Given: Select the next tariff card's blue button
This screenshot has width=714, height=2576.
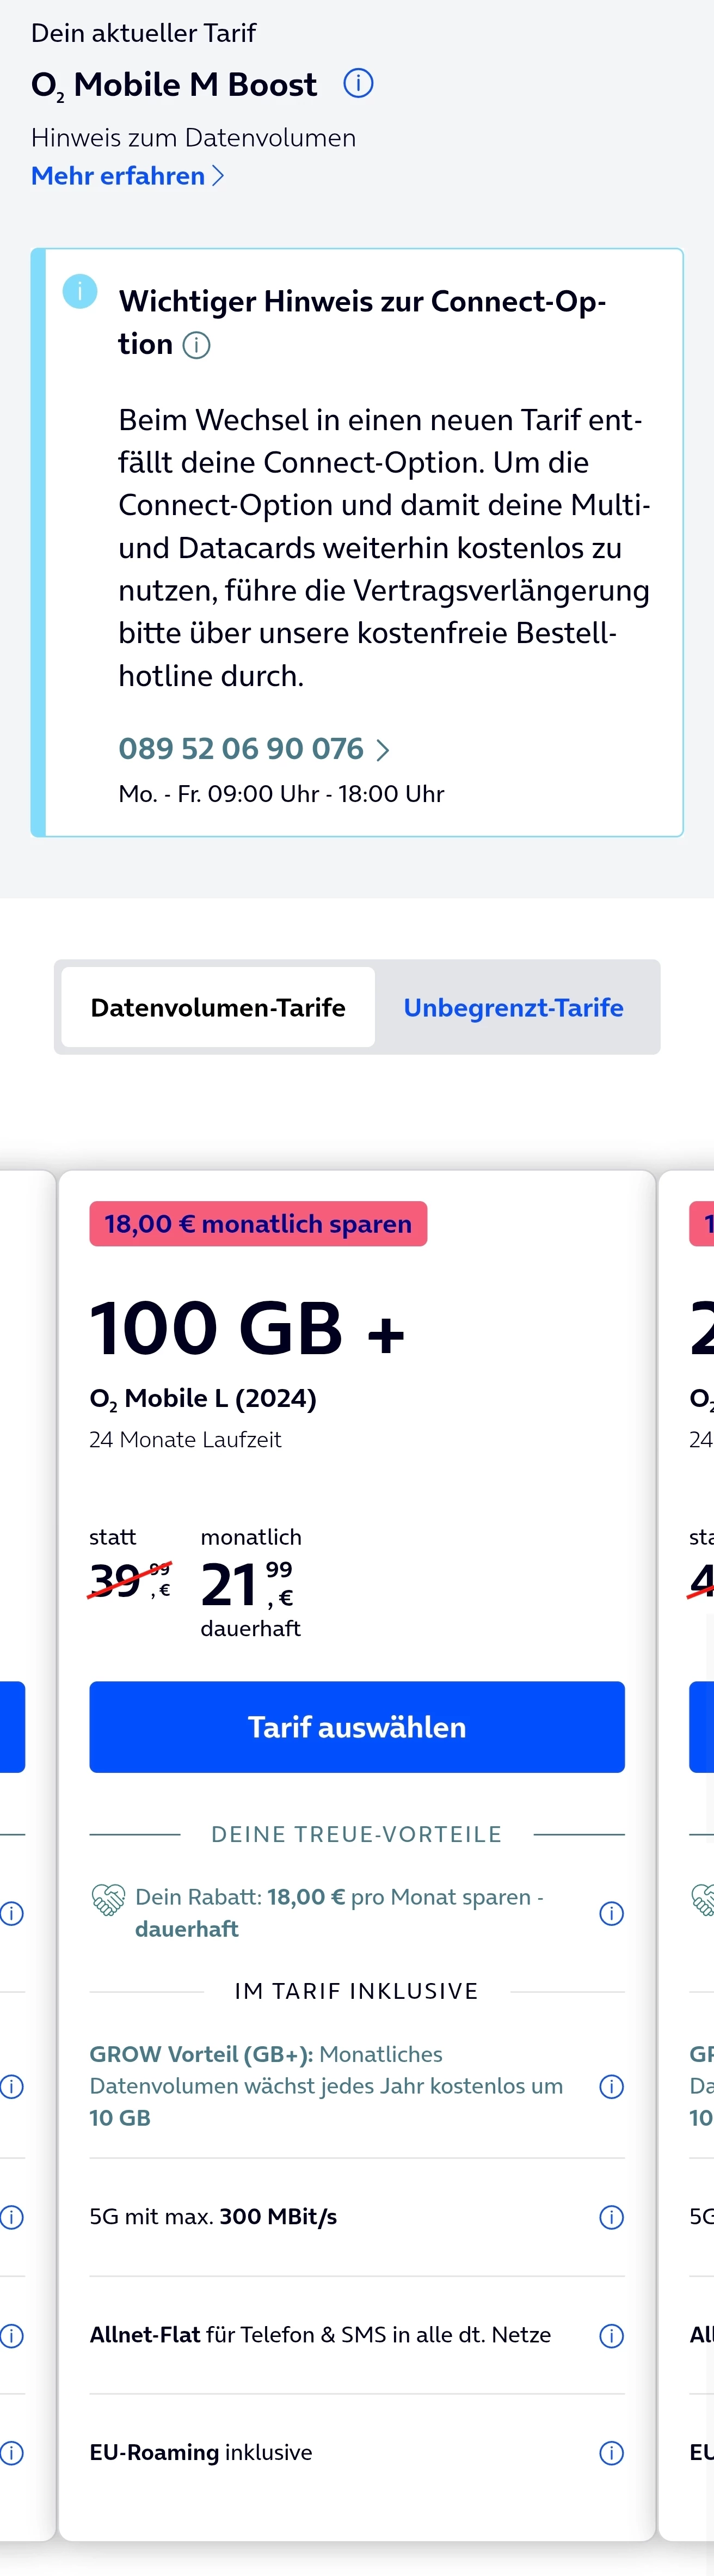Looking at the screenshot, I should coord(702,1727).
